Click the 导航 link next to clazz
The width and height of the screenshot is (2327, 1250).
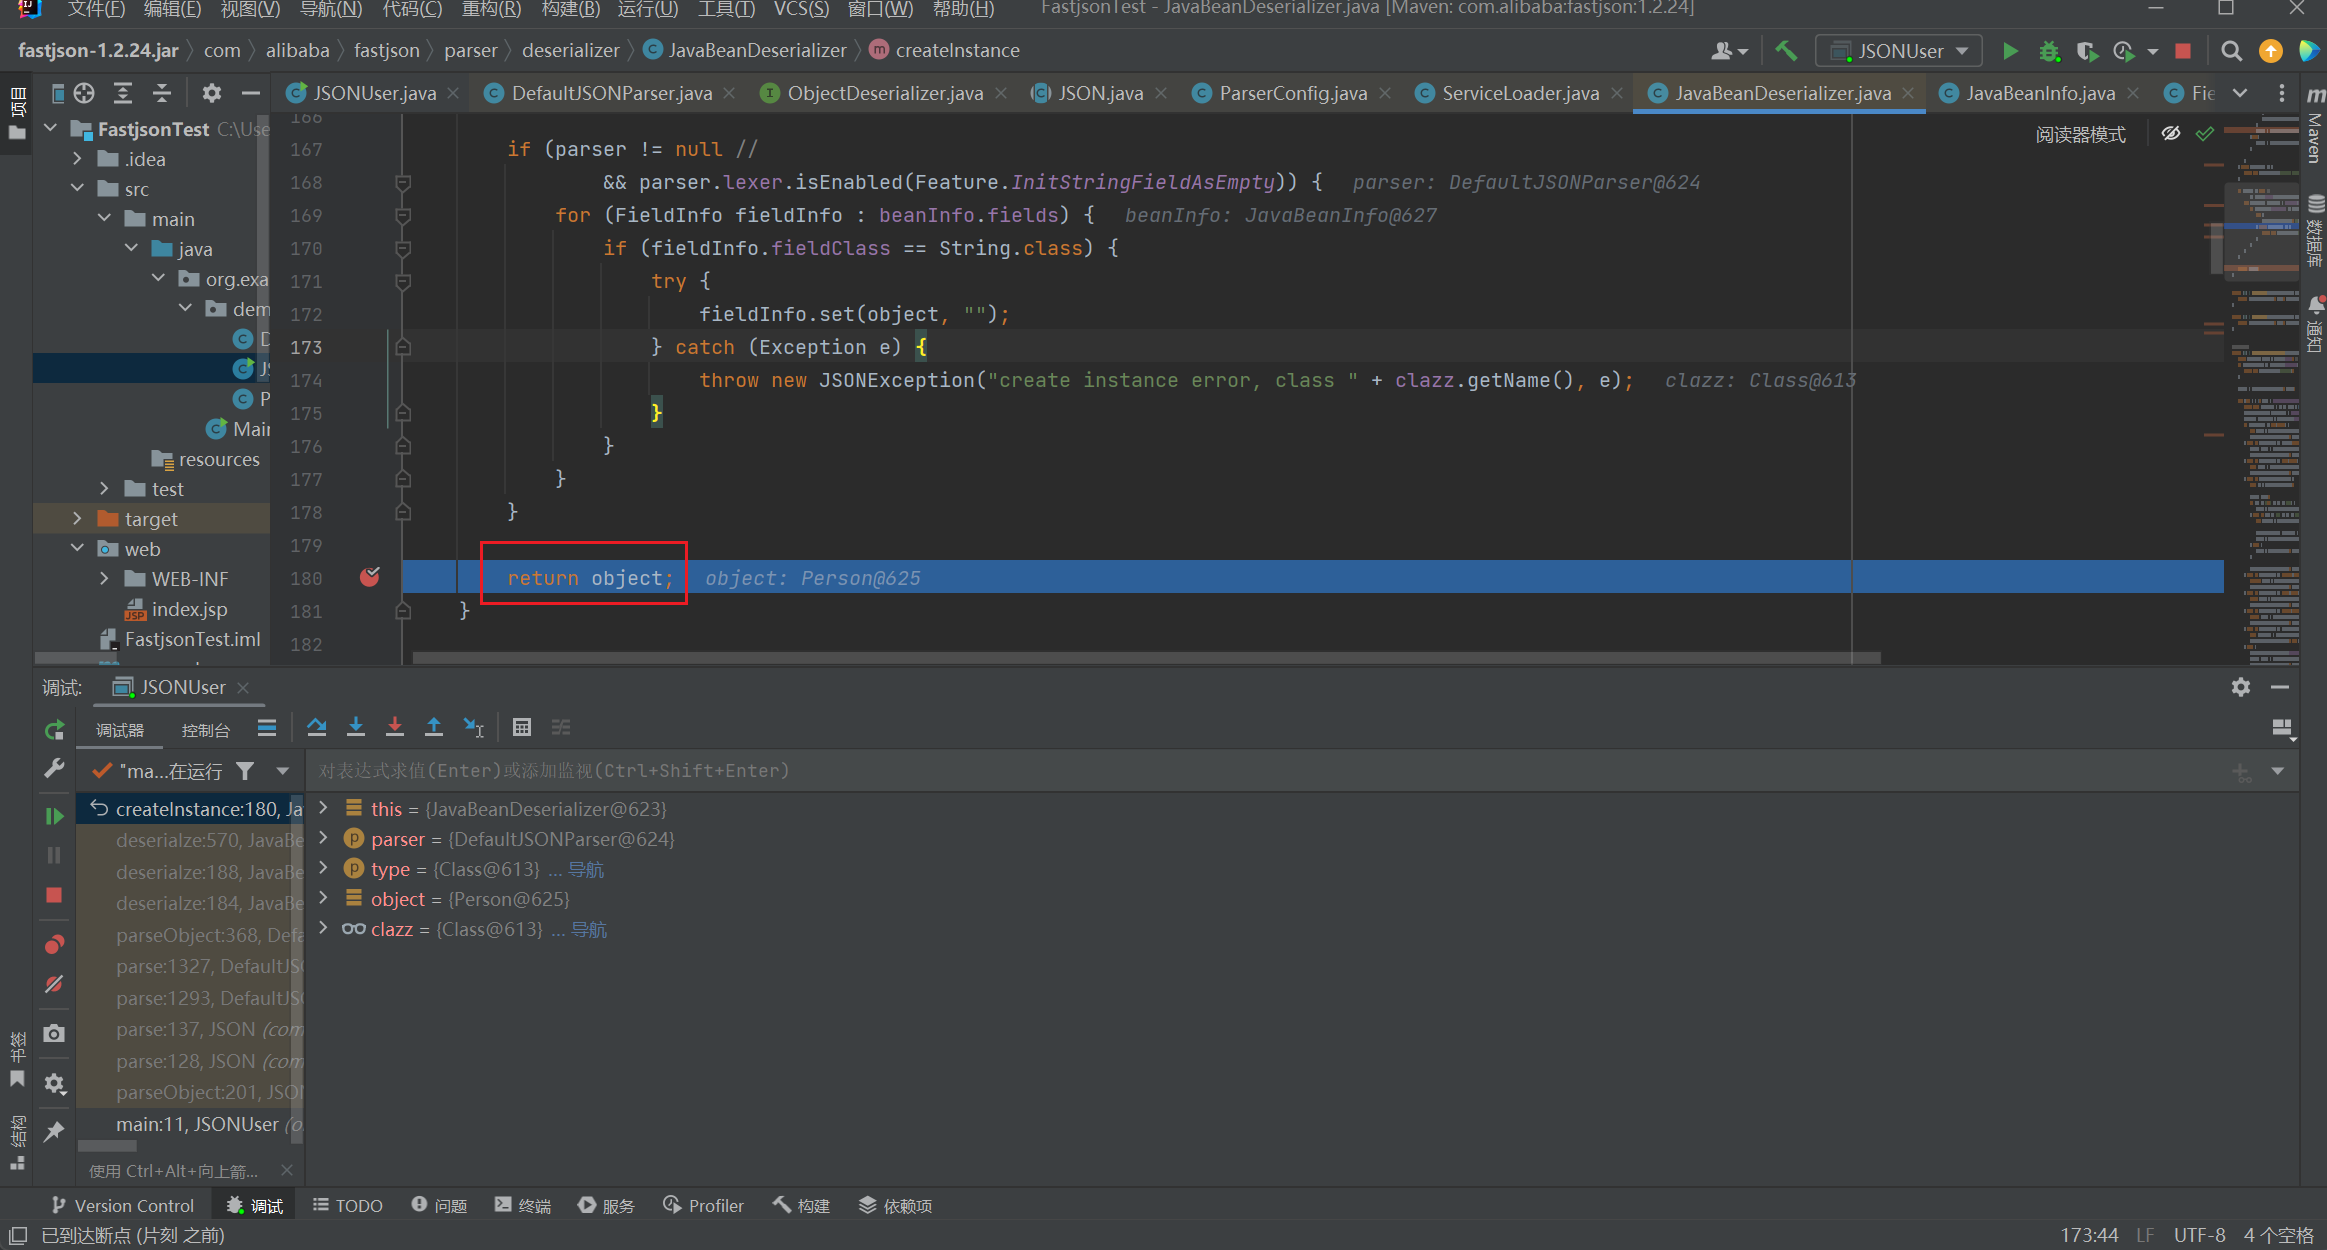coord(588,929)
